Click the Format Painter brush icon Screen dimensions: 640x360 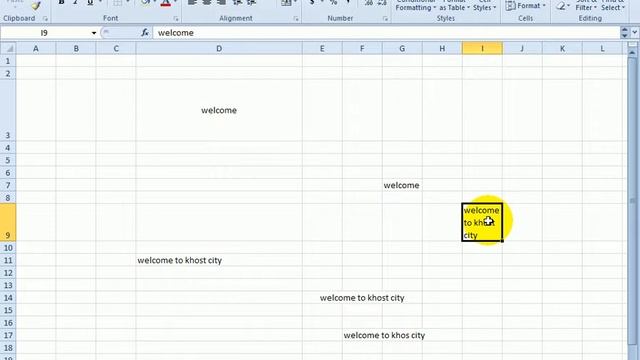click(x=36, y=5)
